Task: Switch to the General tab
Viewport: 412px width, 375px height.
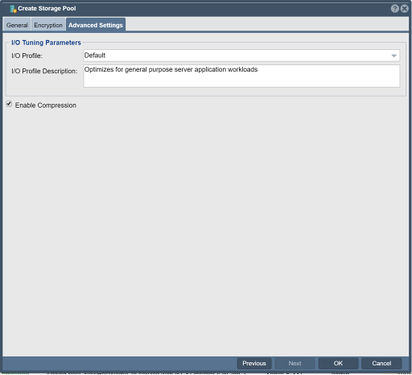Action: click(x=17, y=25)
